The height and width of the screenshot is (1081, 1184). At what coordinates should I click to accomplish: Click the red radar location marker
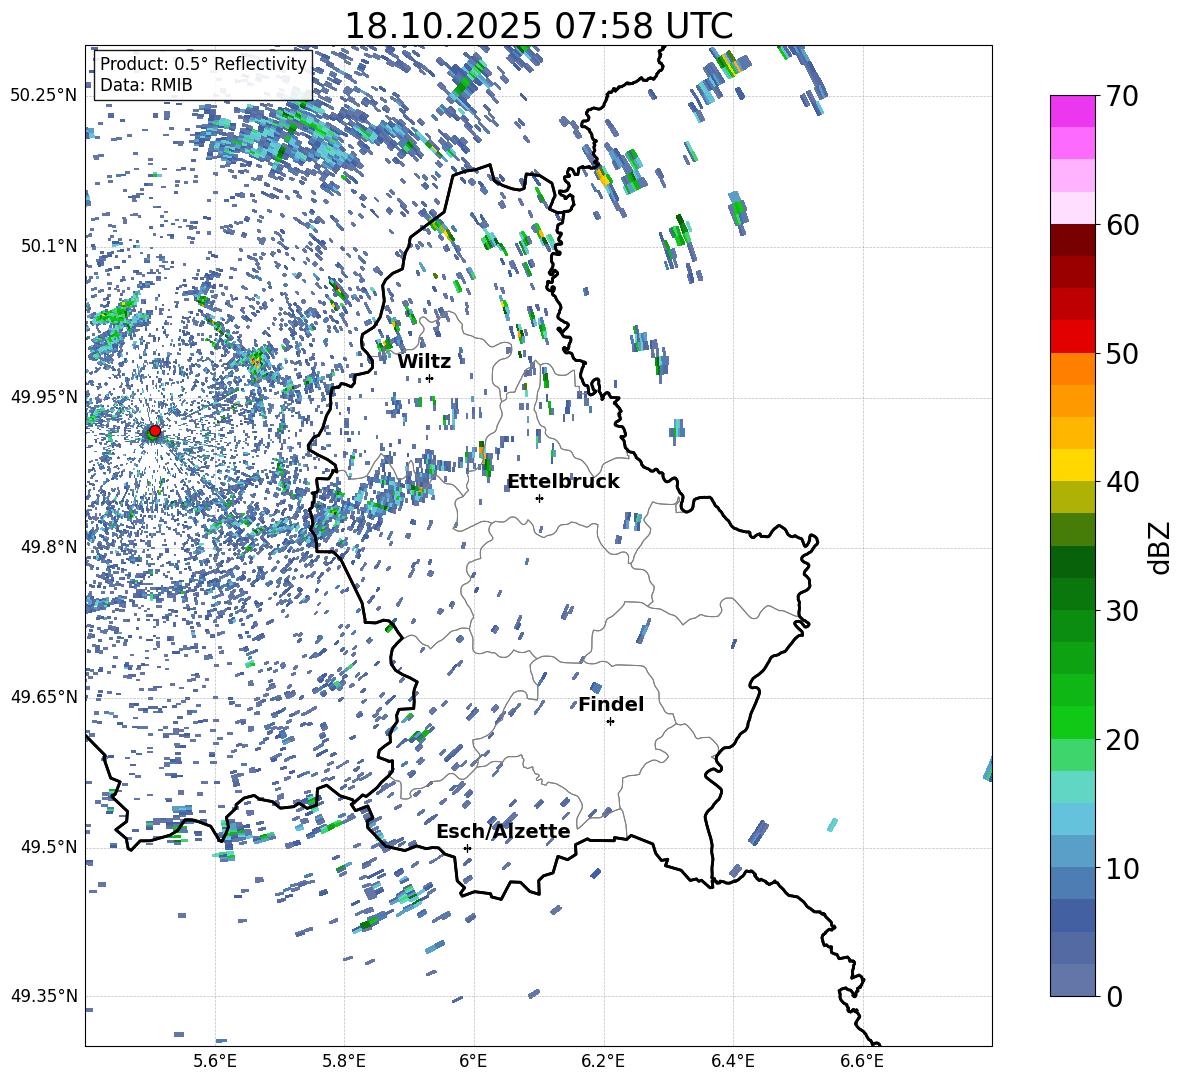coord(155,431)
